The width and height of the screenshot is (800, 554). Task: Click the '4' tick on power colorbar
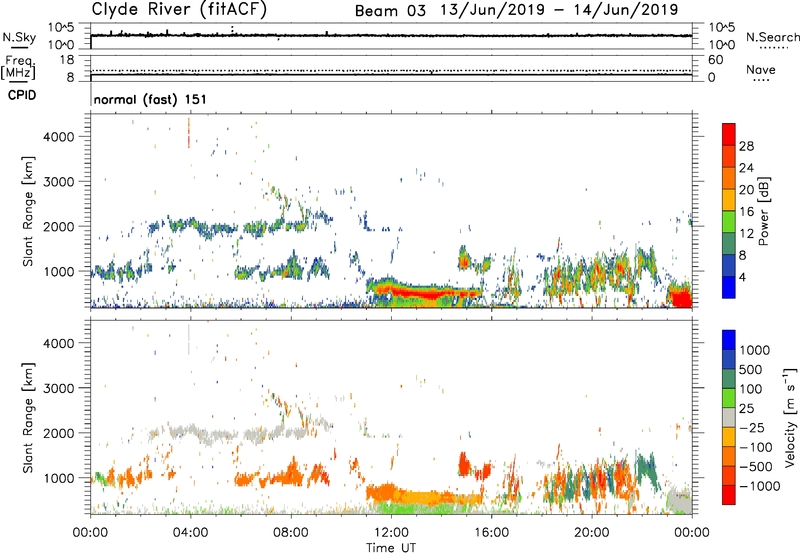(743, 277)
